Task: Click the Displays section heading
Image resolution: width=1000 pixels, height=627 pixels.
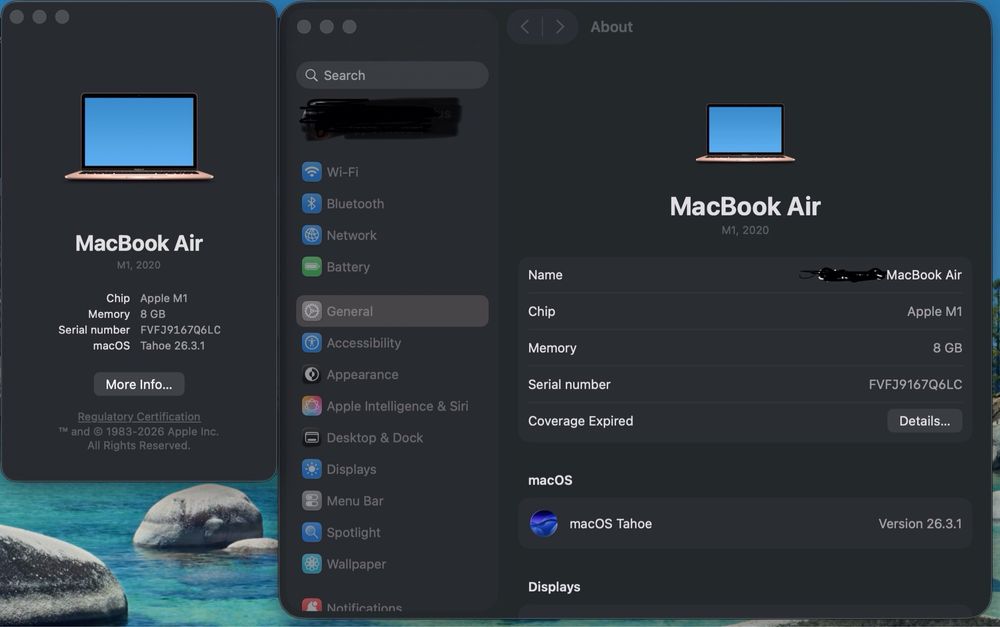Action: coord(554,587)
